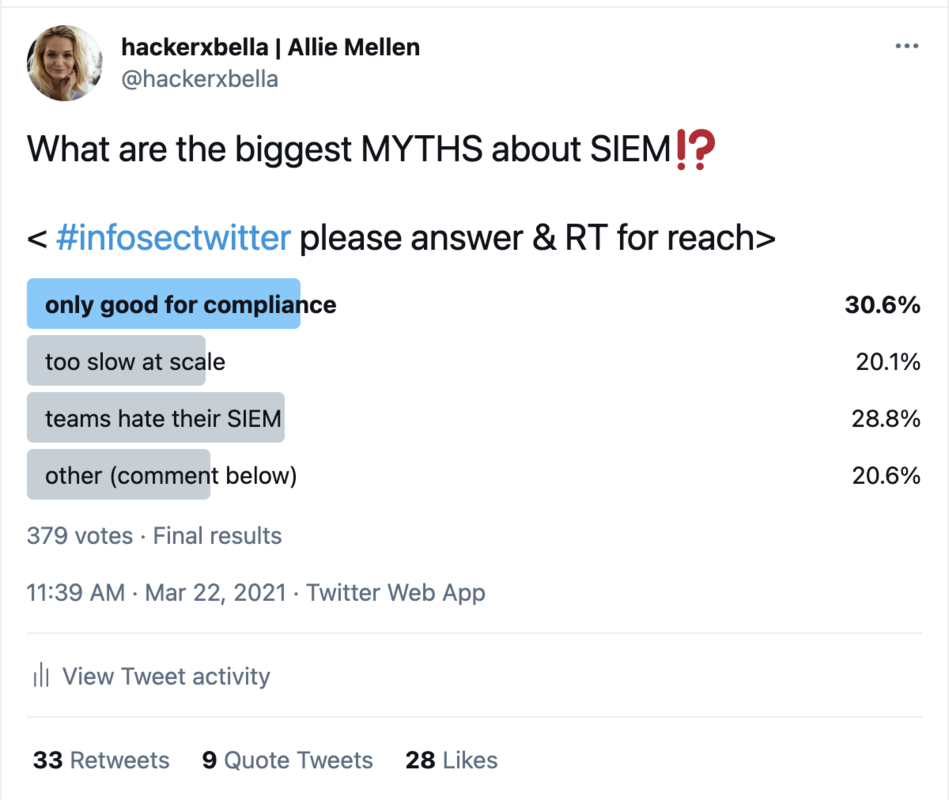
Task: Click the display name hackerxbella | Allie Mellen
Action: click(x=270, y=46)
